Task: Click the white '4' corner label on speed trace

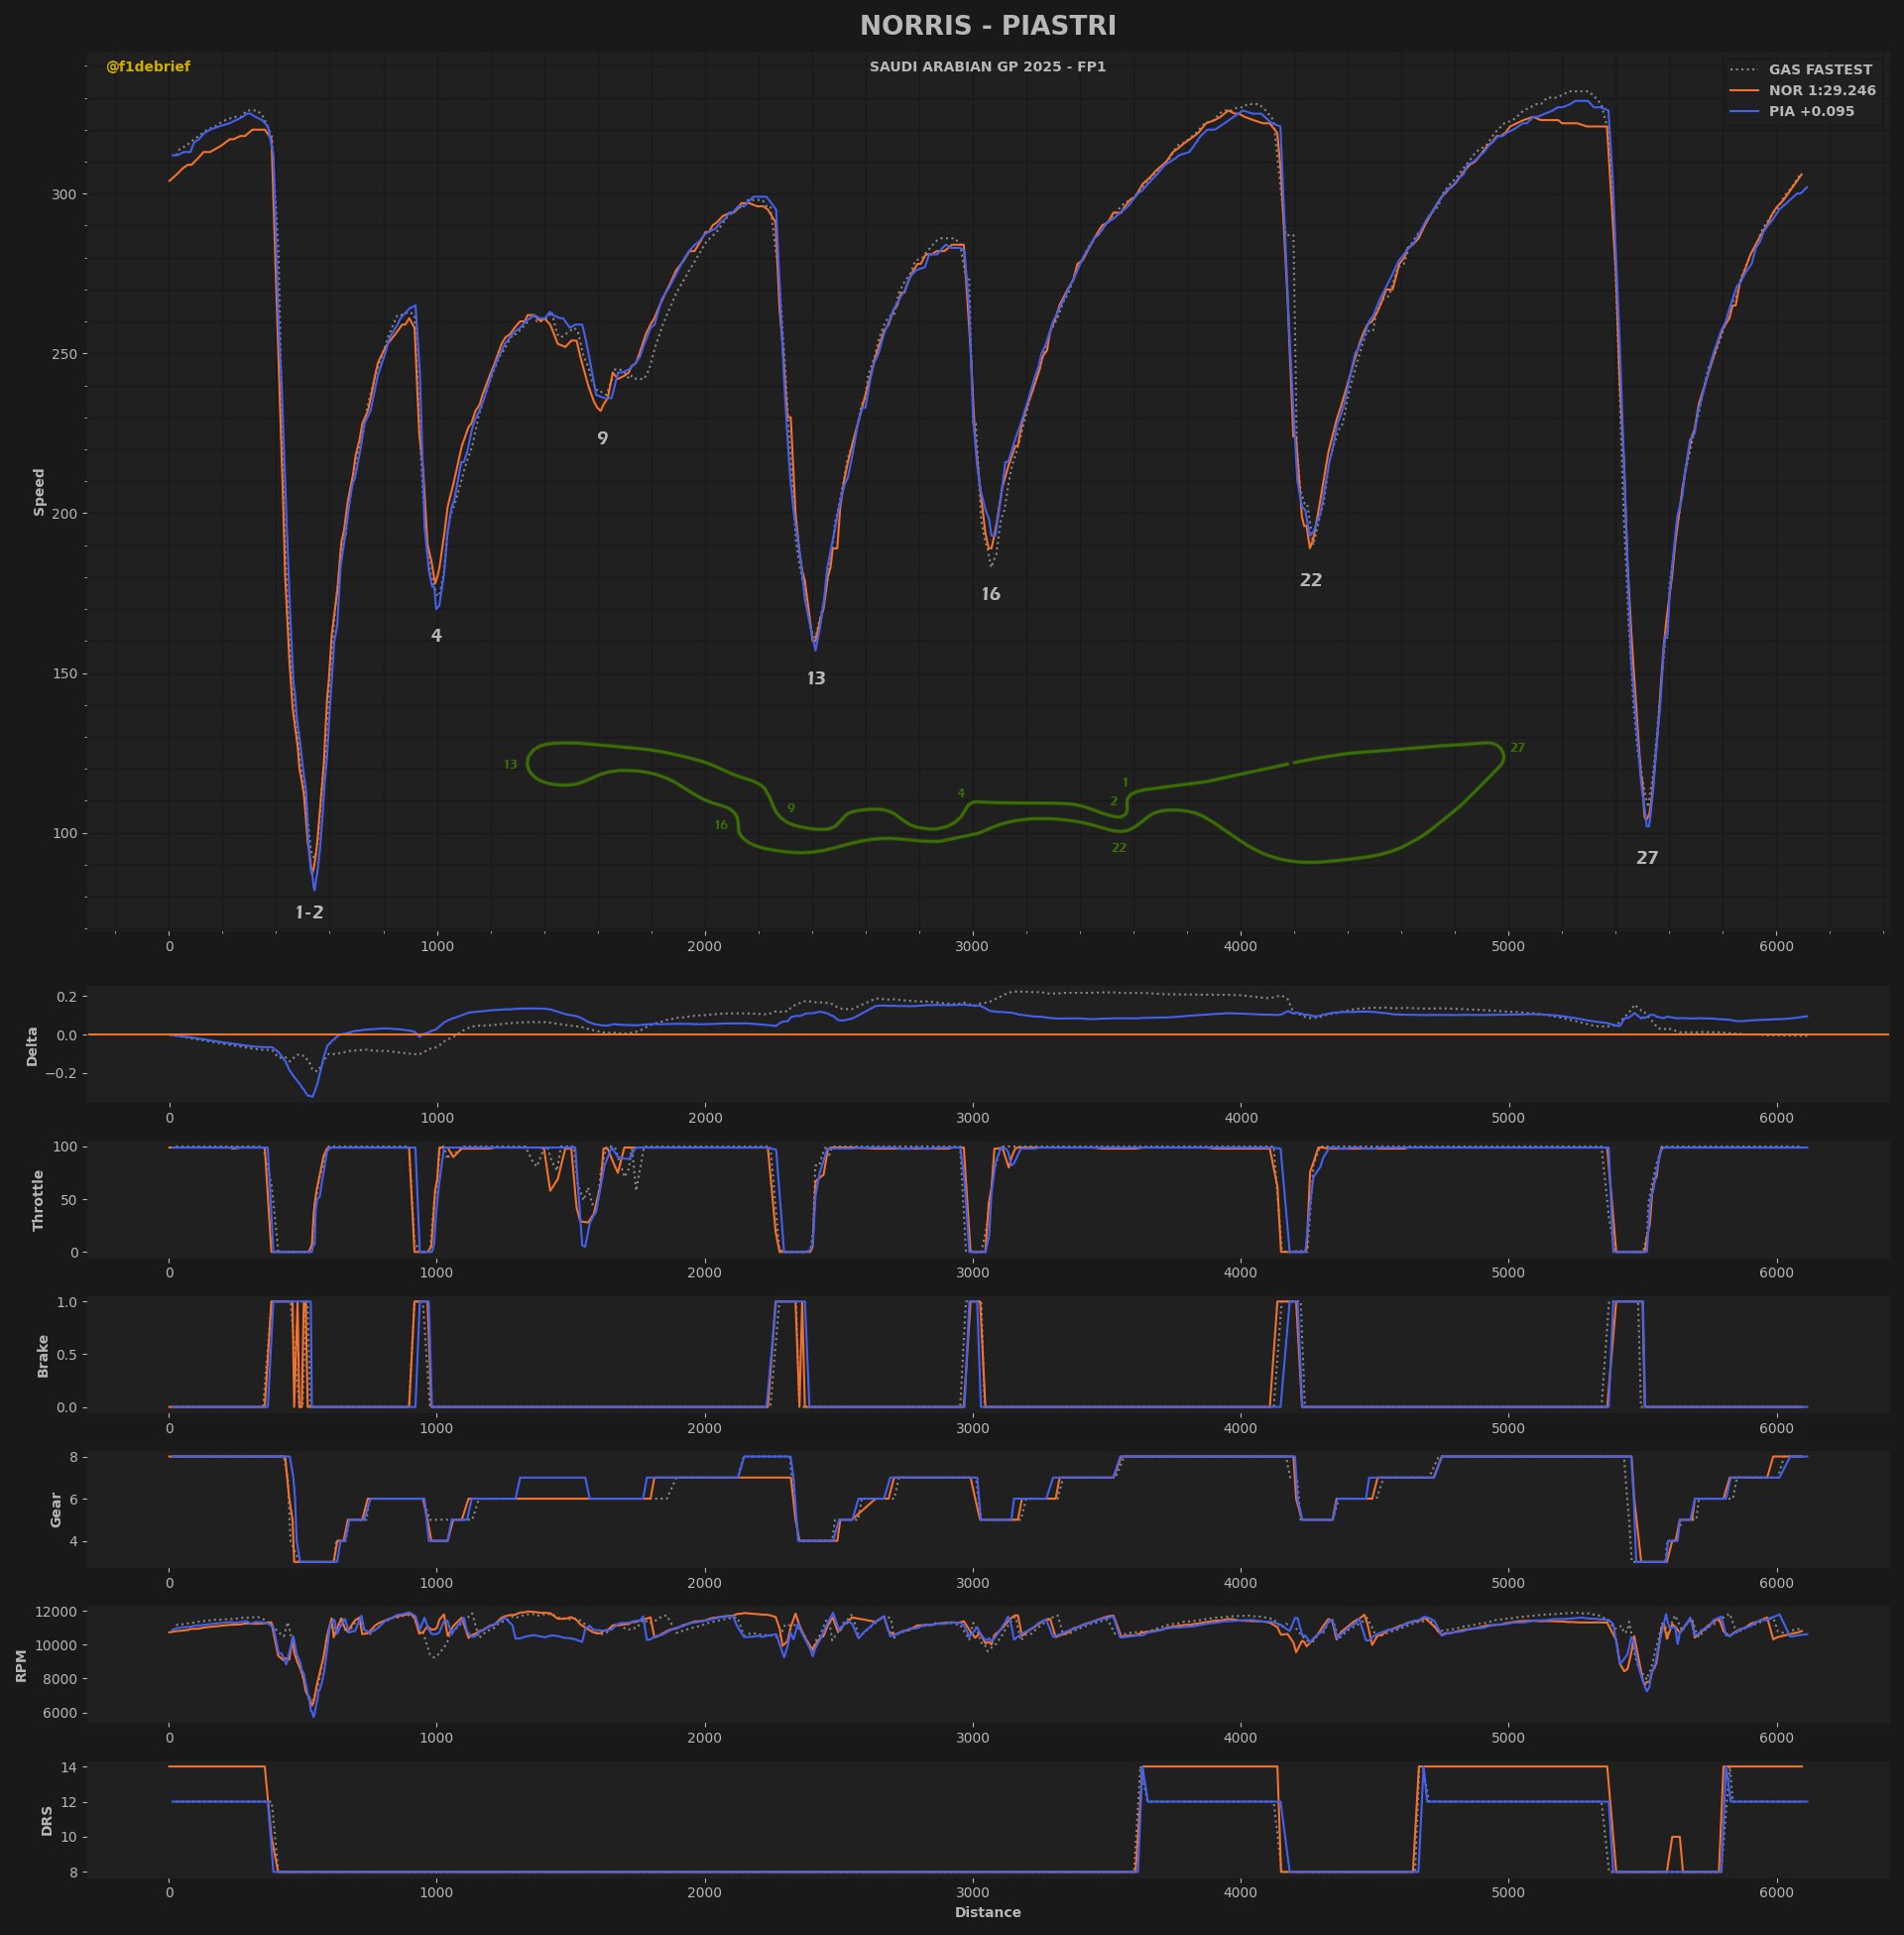Action: [436, 636]
